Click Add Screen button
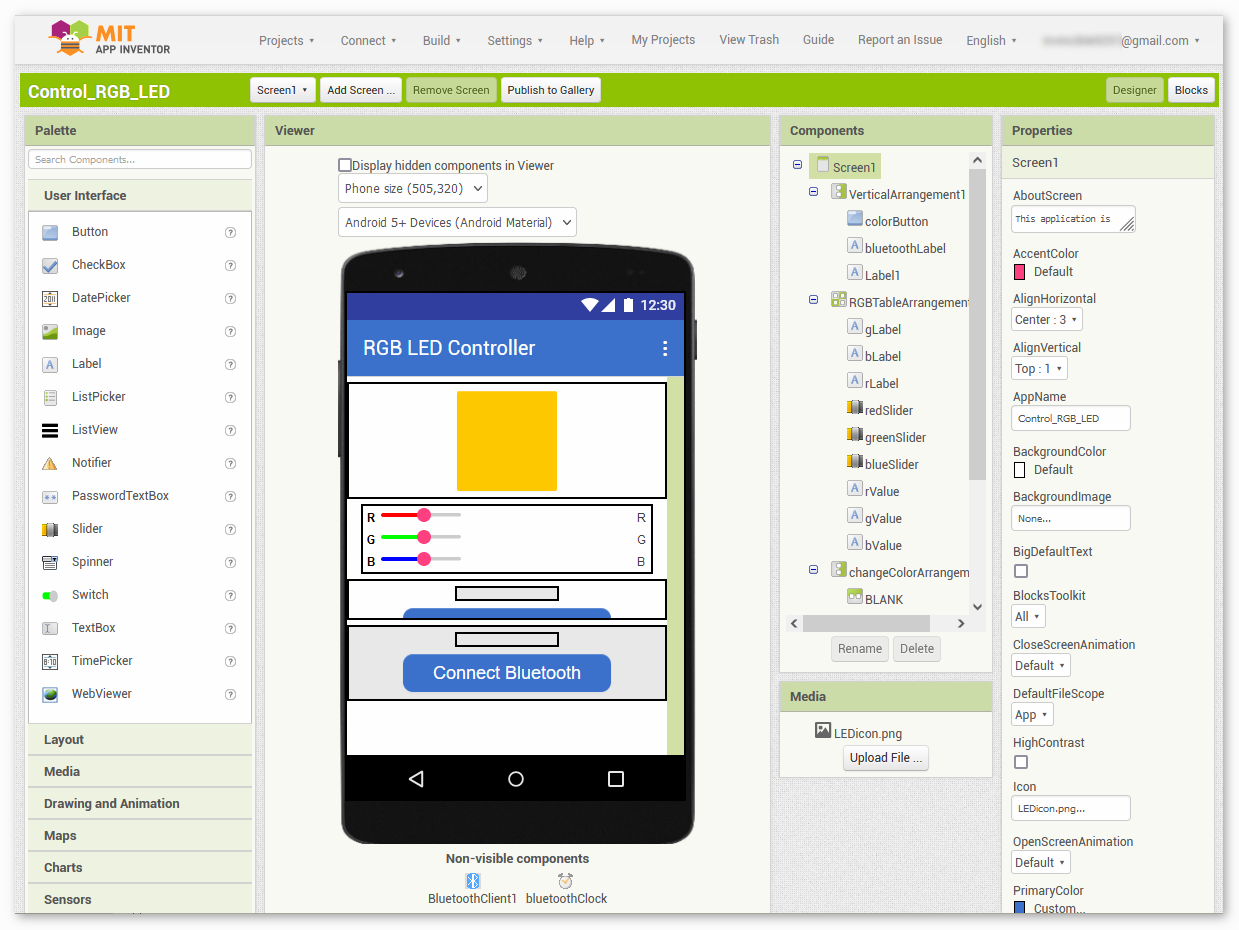 (361, 90)
